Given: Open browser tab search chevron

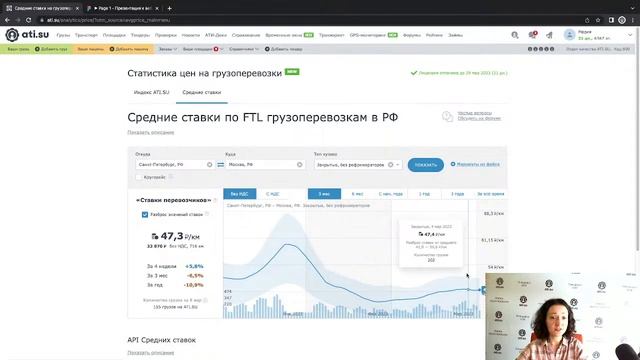Looking at the screenshot, I should click(x=632, y=8).
